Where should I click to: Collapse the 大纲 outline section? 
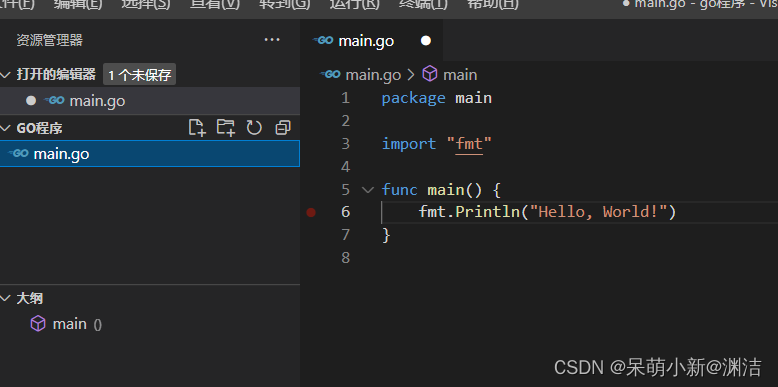pos(5,298)
